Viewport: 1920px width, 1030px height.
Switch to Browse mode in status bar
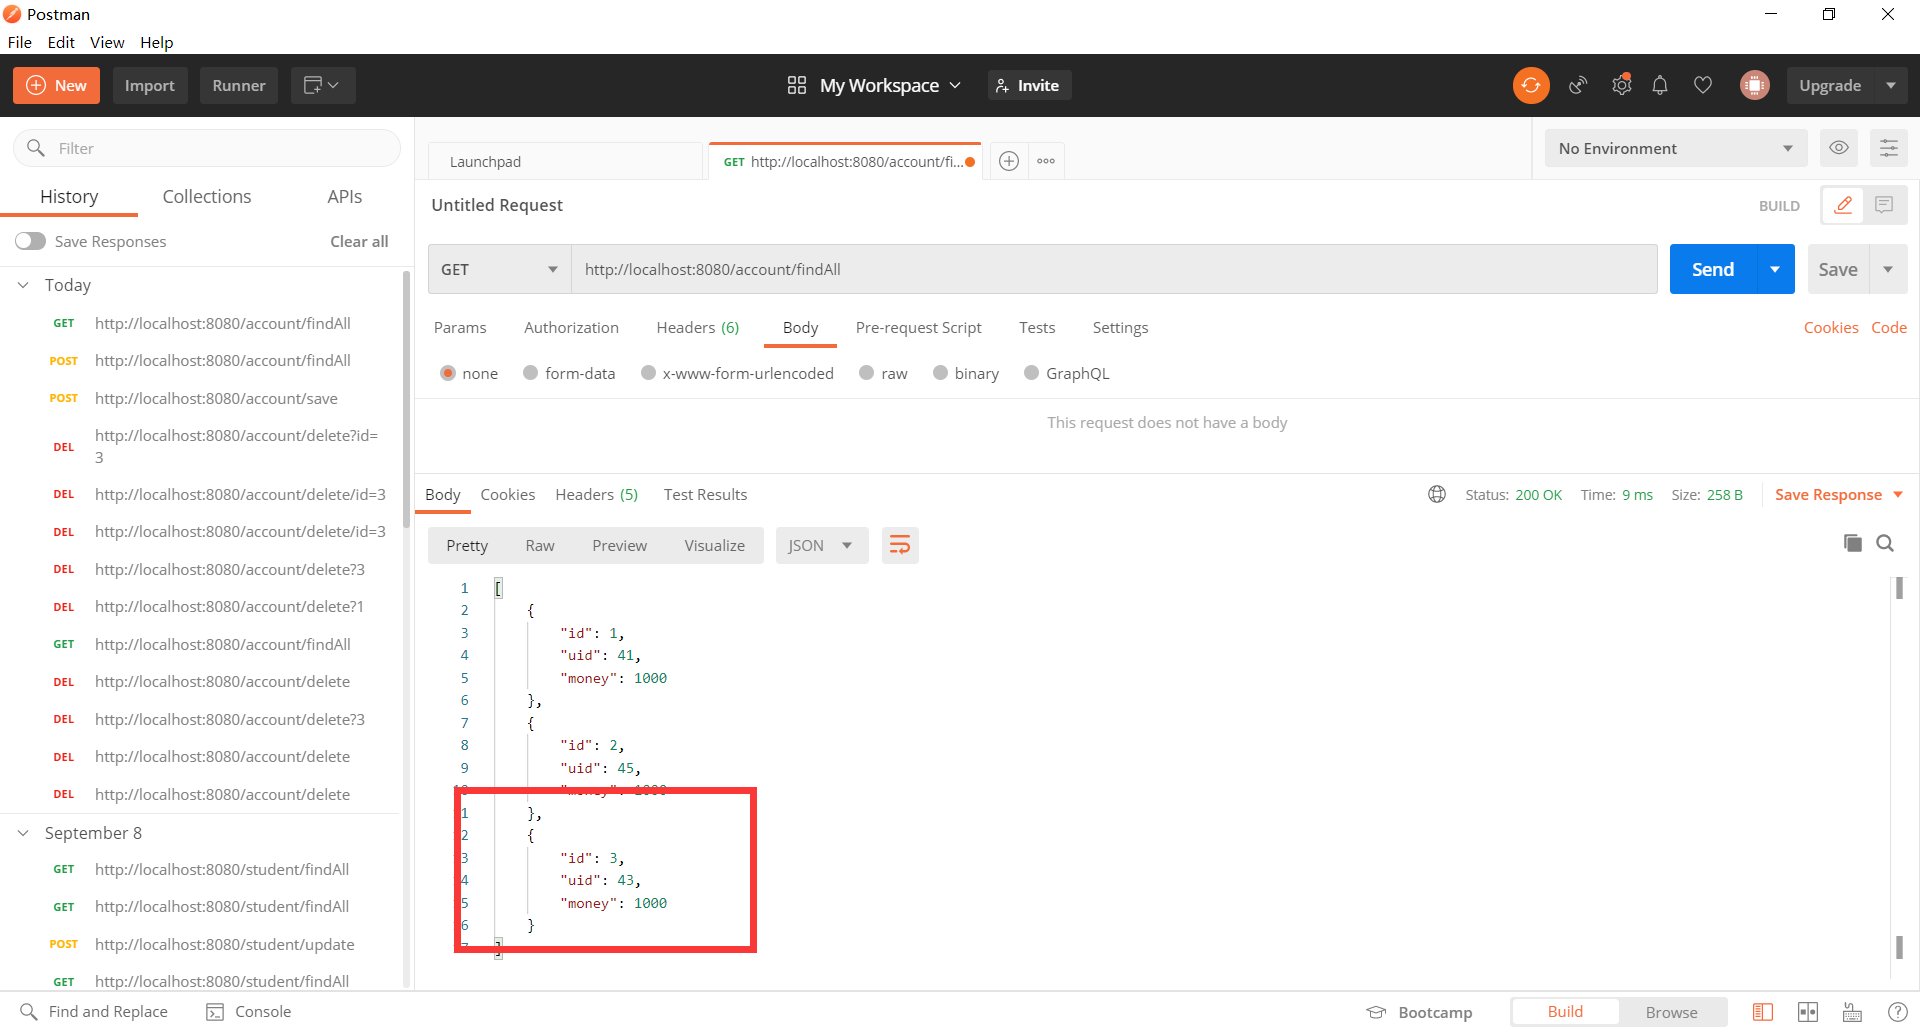point(1672,1012)
